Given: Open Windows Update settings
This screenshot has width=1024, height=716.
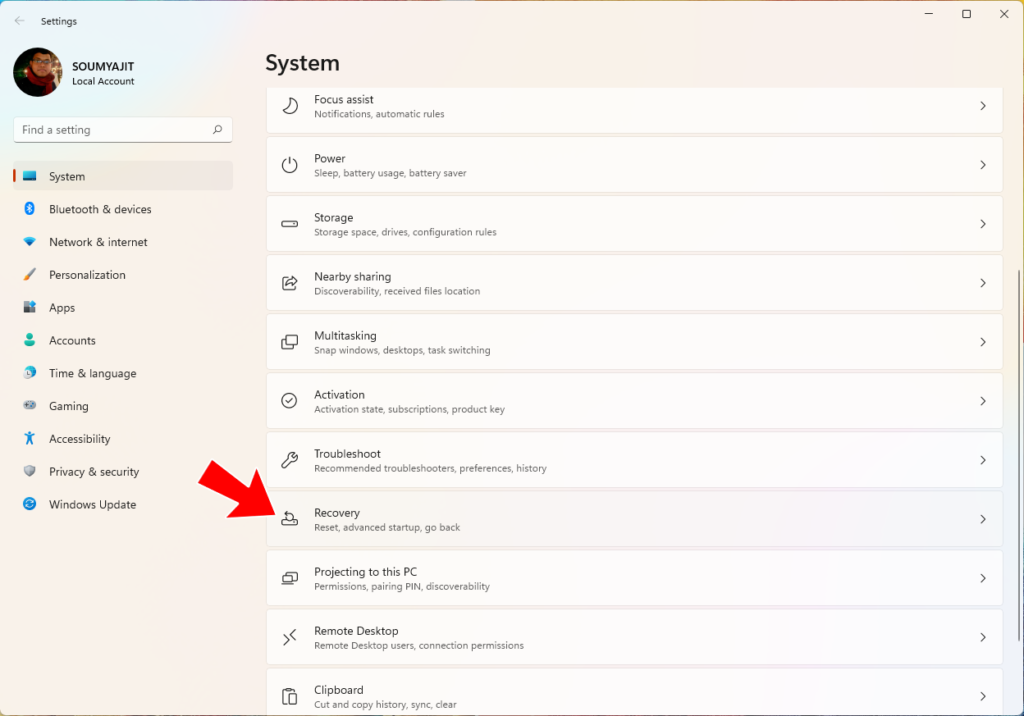Looking at the screenshot, I should point(123,504).
